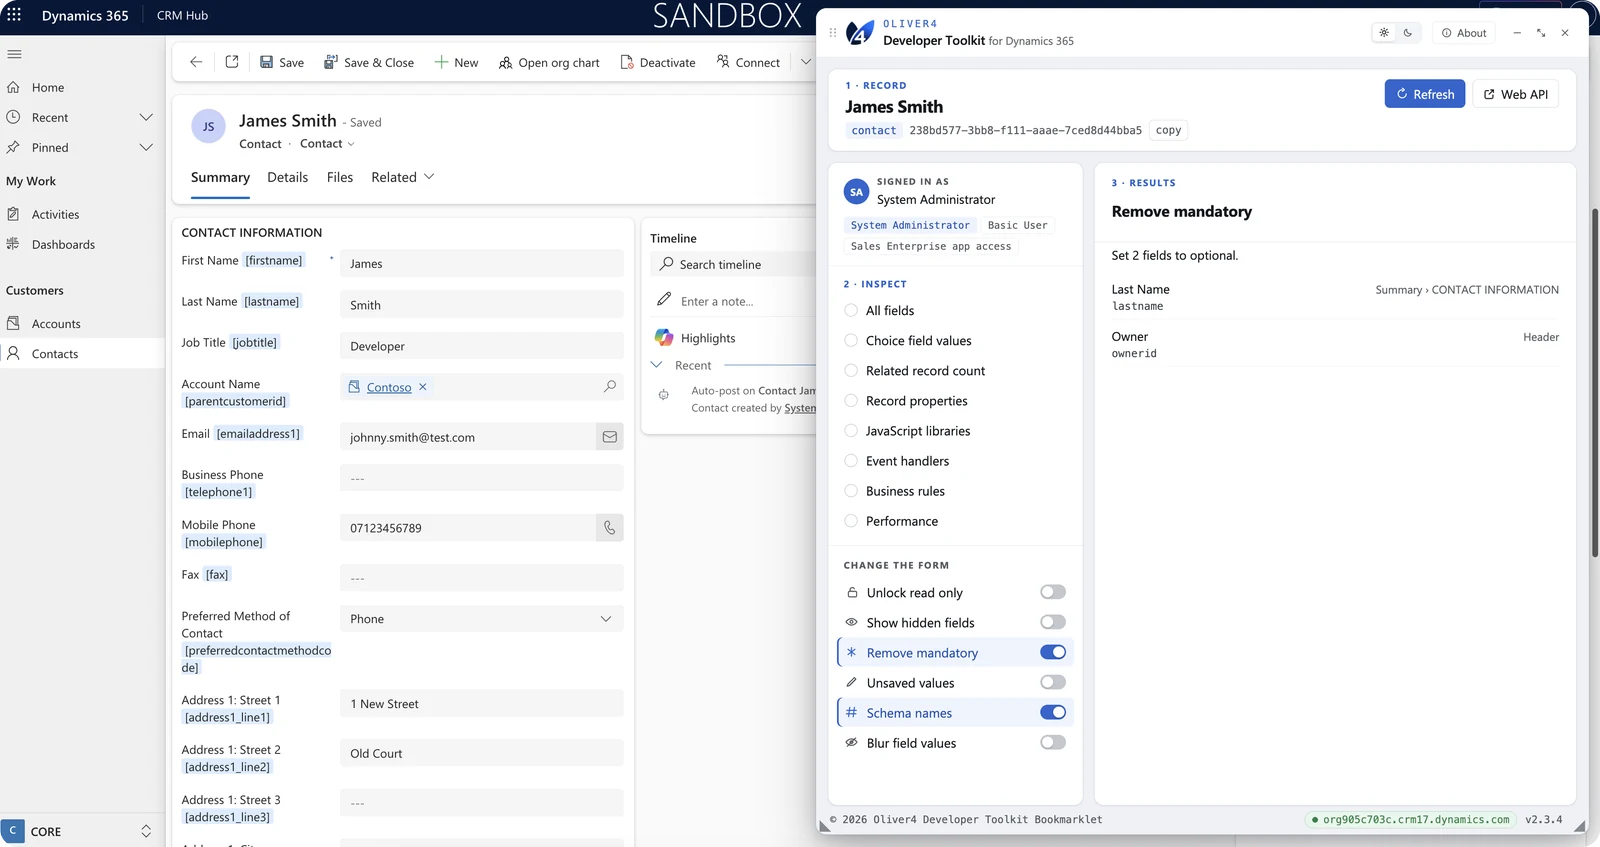Click the Connect command
Image resolution: width=1600 pixels, height=847 pixels.
[748, 62]
